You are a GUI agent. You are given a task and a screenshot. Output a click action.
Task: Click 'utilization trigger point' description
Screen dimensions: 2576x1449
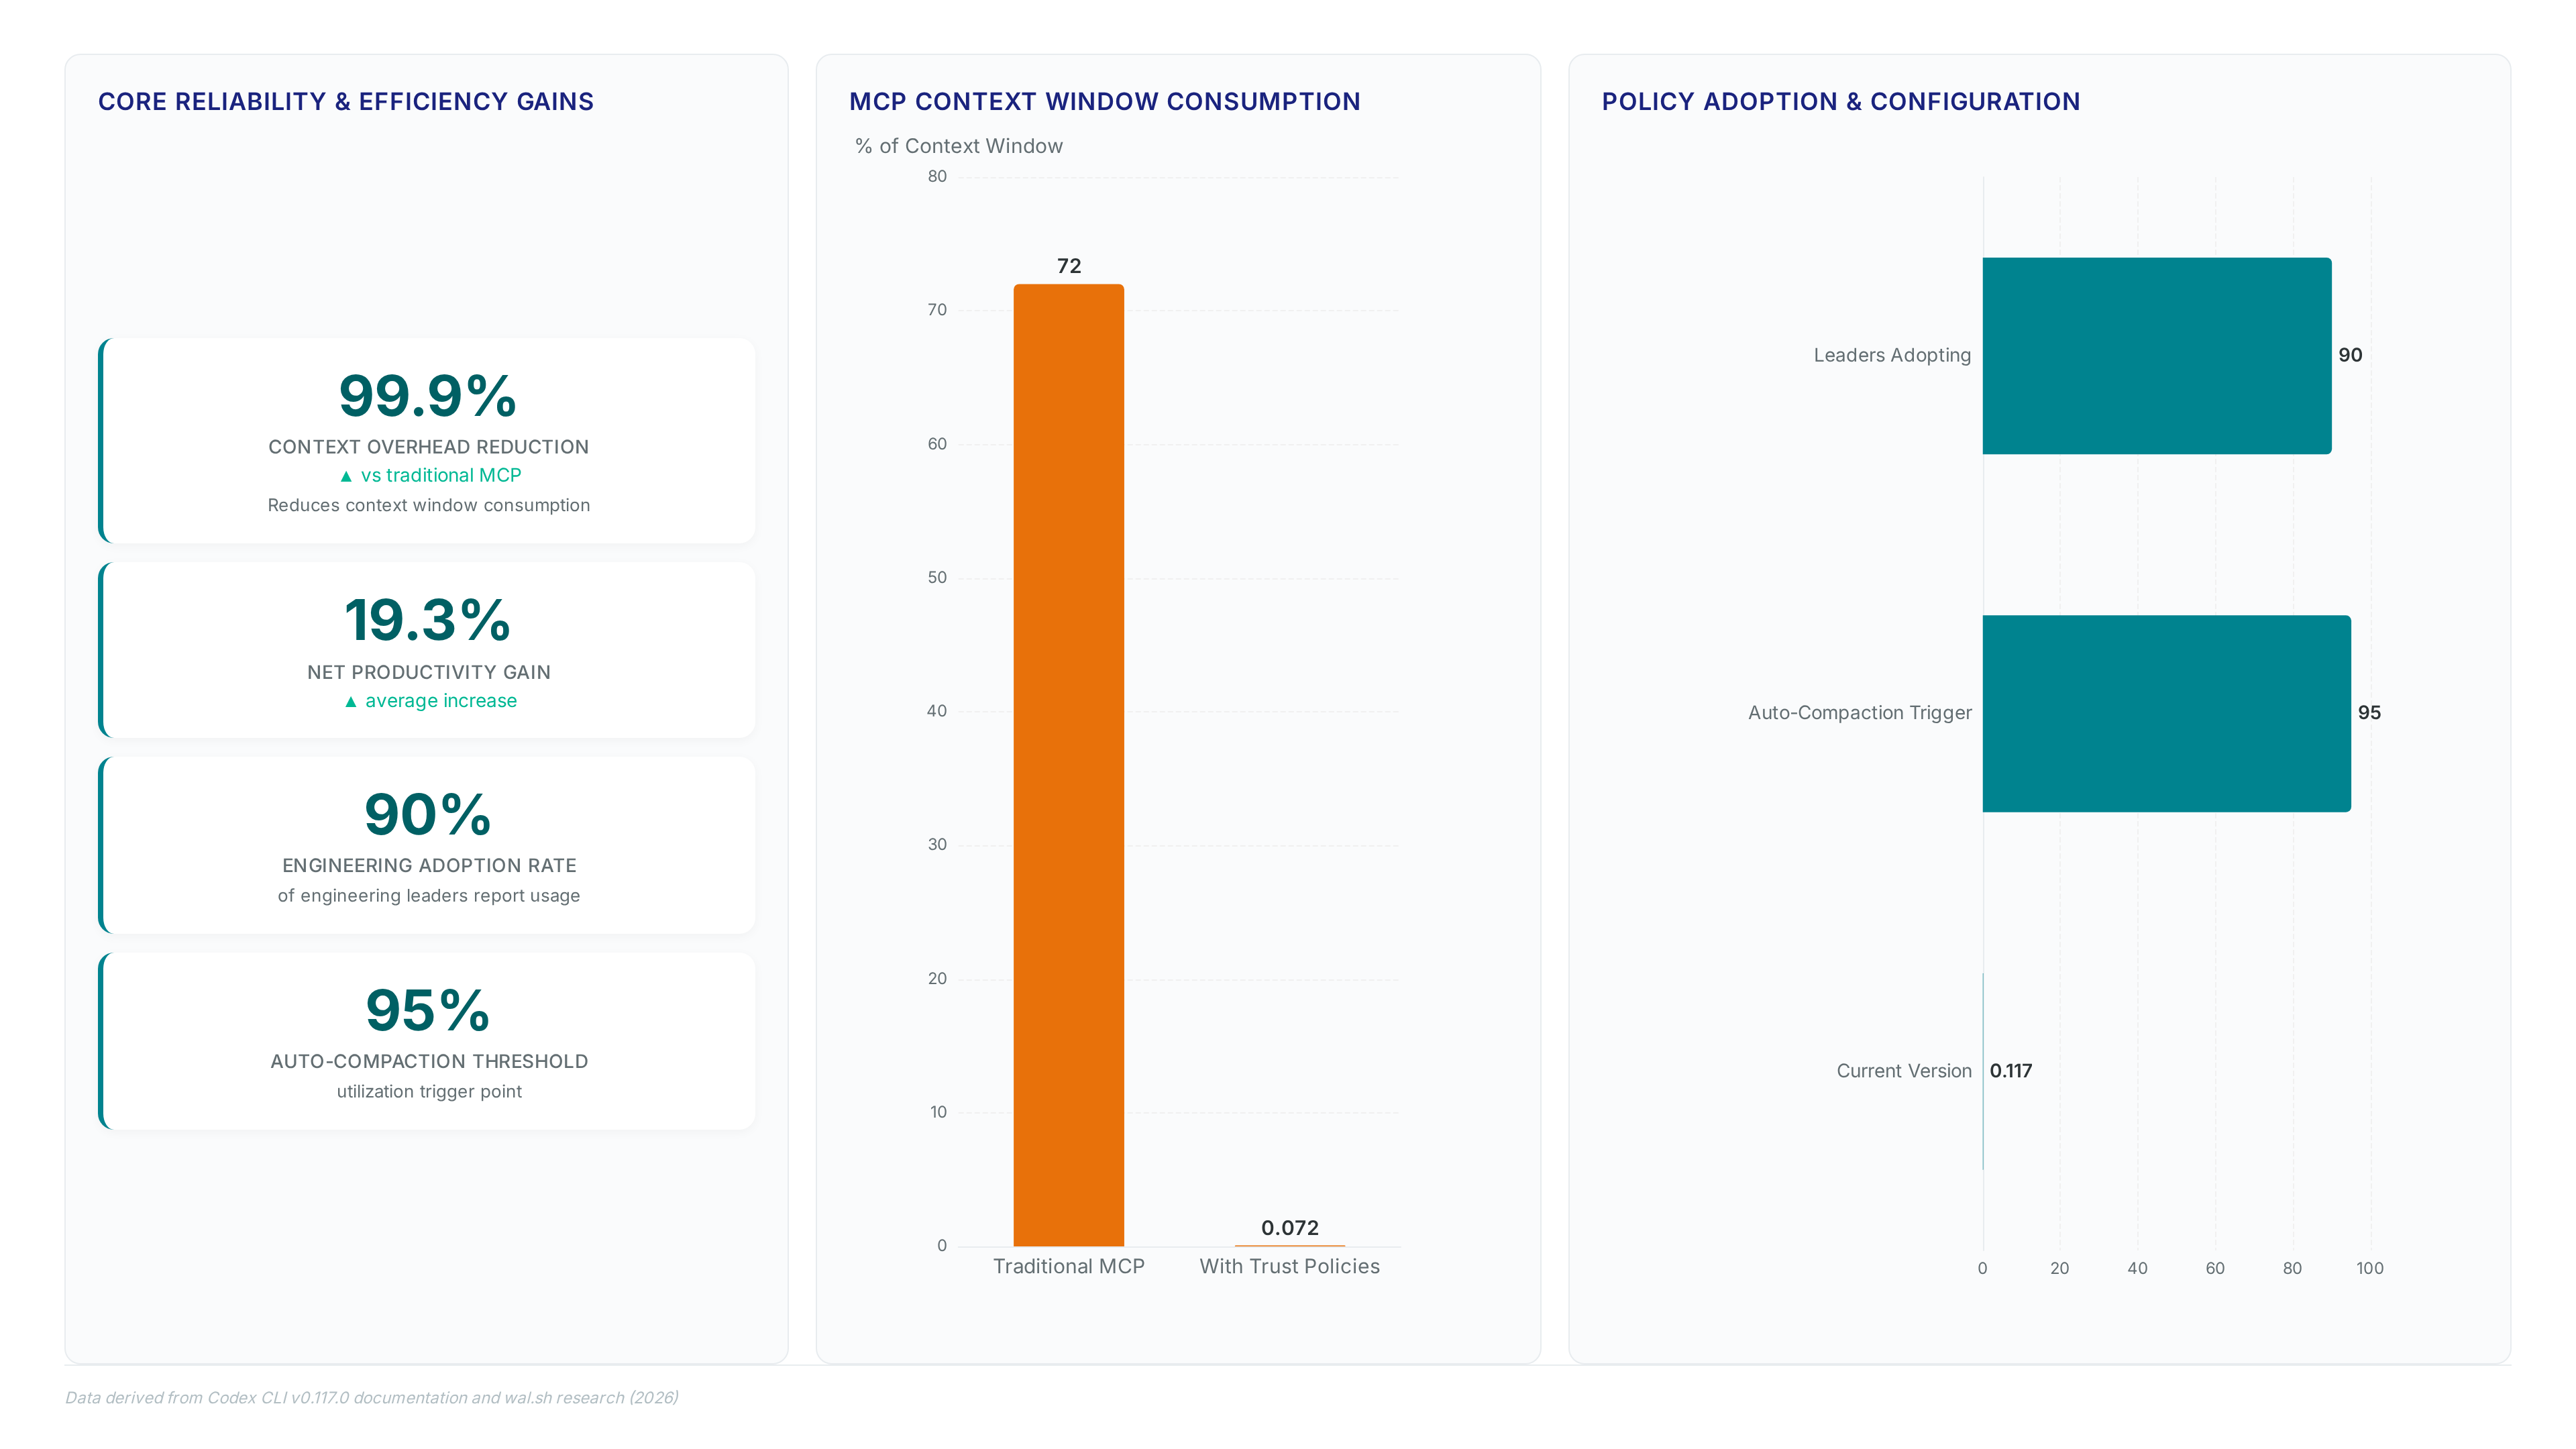(428, 1091)
